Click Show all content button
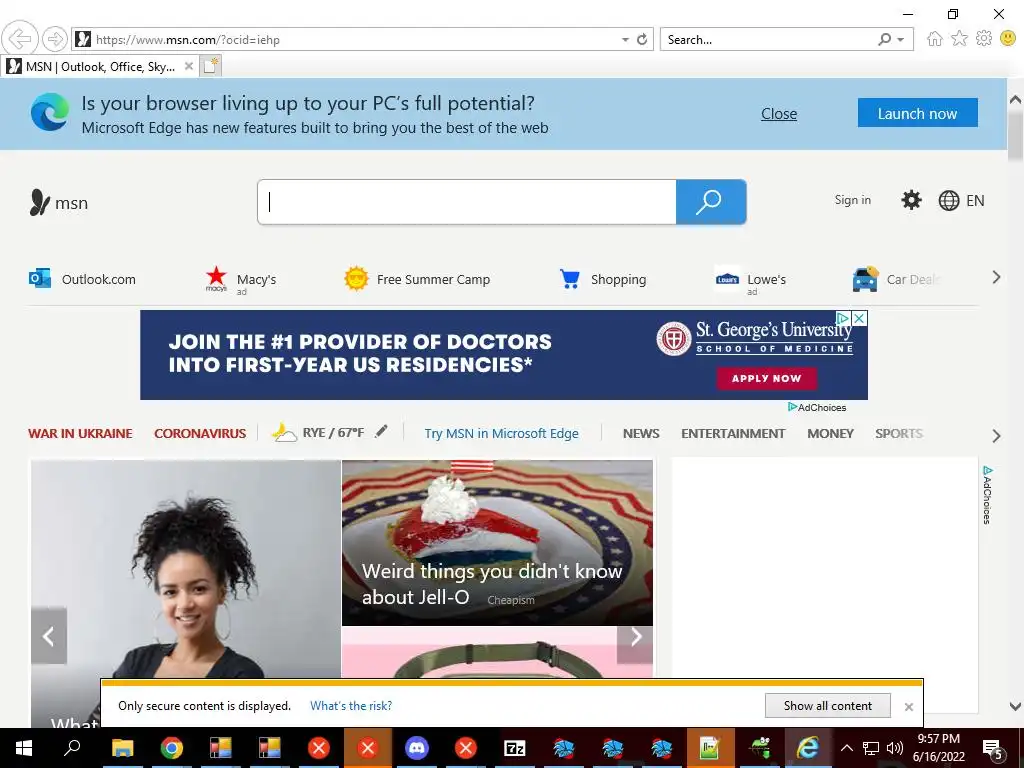The image size is (1024, 768). pos(827,705)
